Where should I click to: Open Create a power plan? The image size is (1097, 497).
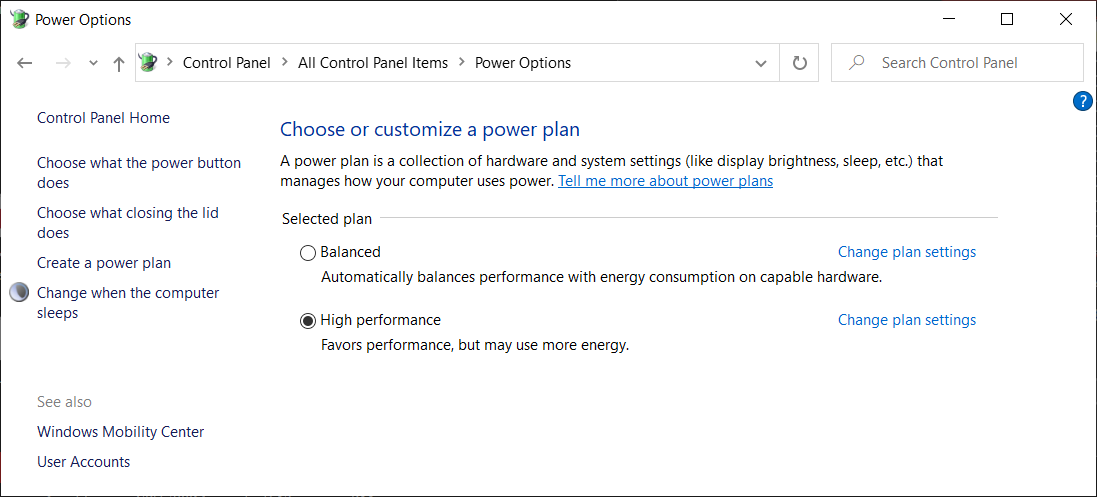pos(104,263)
